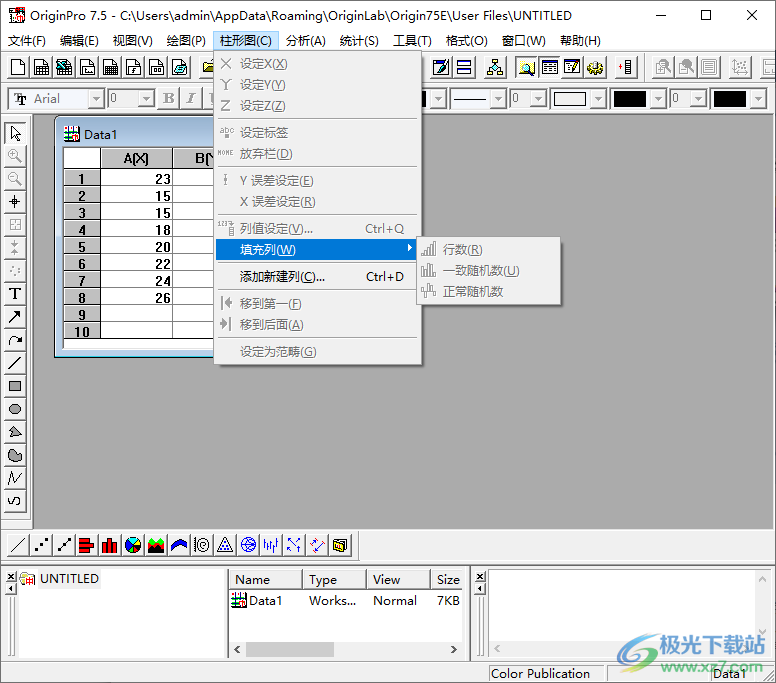Click the Type column header

[x=335, y=579]
